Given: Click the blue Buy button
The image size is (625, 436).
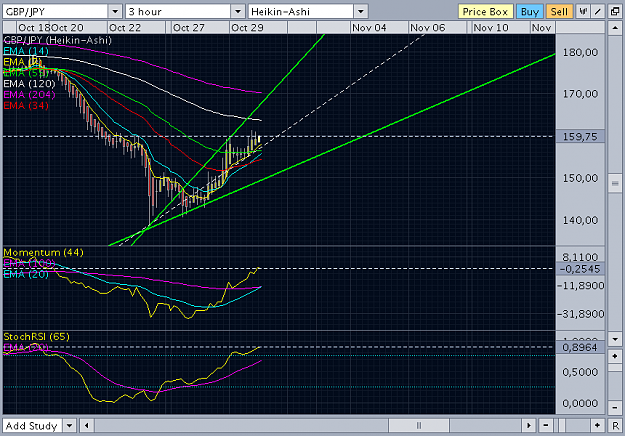Looking at the screenshot, I should pyautogui.click(x=530, y=12).
